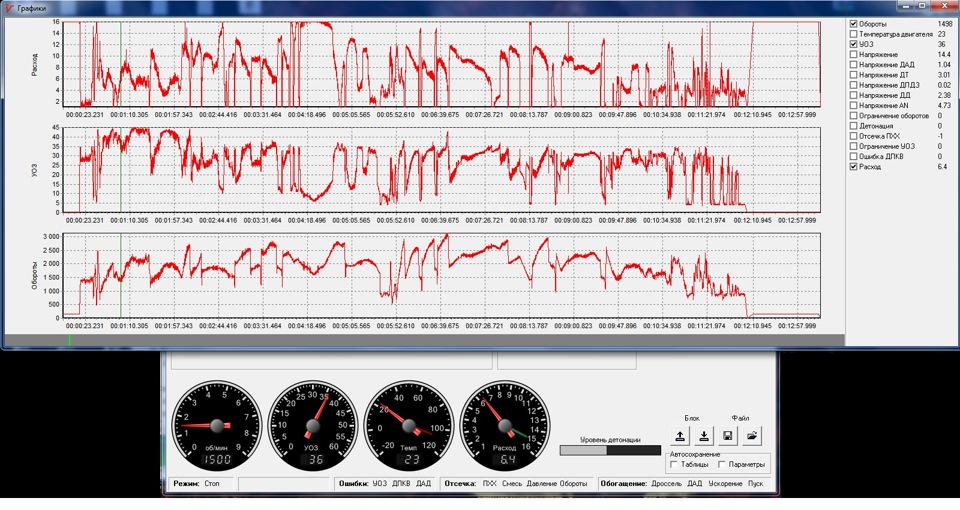Click the ПХХ cutoff indicator label
Viewport: 960px width, 510px height.
(490, 484)
